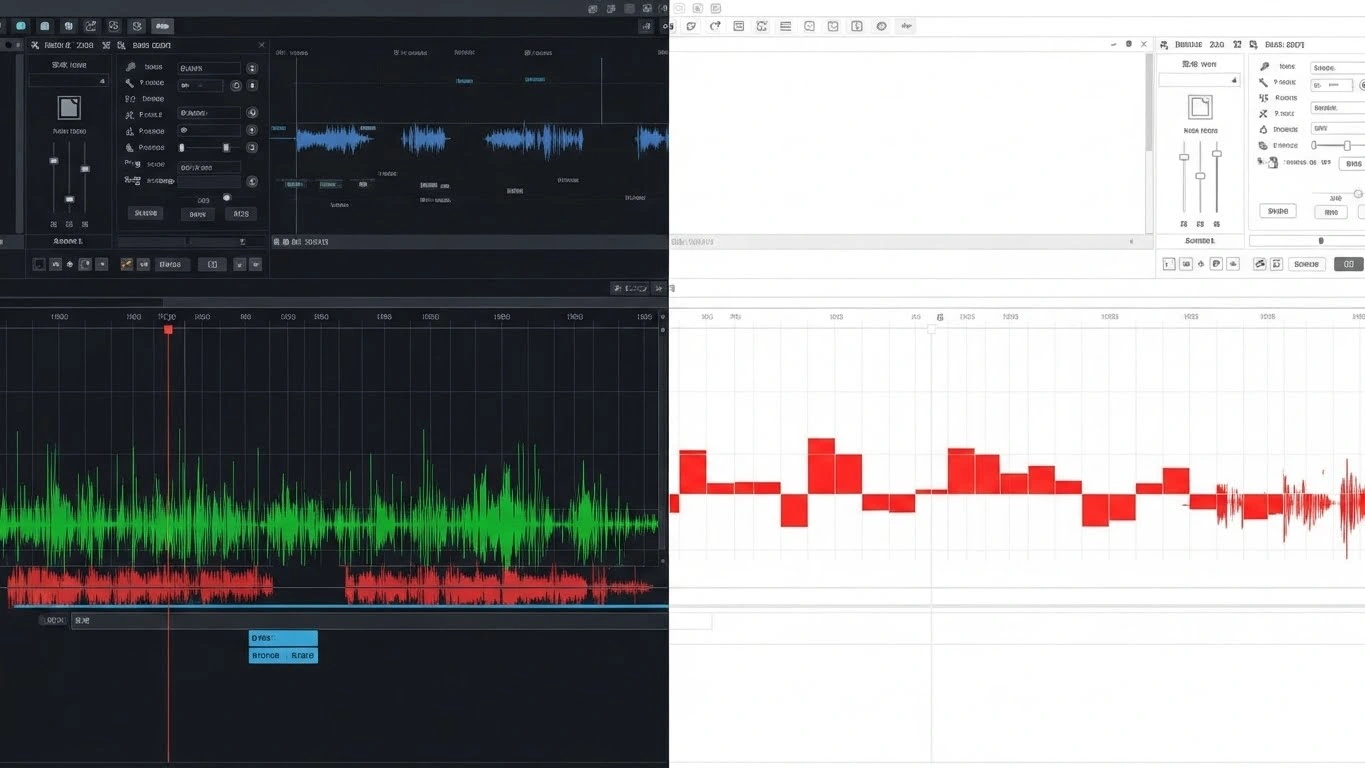Click the middle vertical mixer slider handle
This screenshot has height=768, width=1365.
[x=69, y=198]
